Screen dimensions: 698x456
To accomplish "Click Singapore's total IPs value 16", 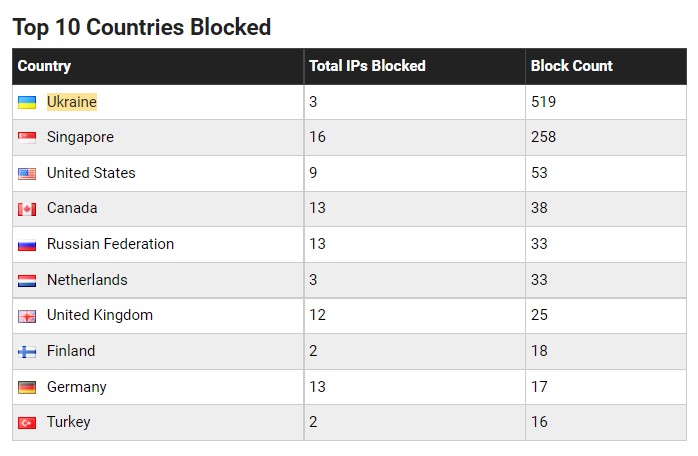I will click(317, 138).
